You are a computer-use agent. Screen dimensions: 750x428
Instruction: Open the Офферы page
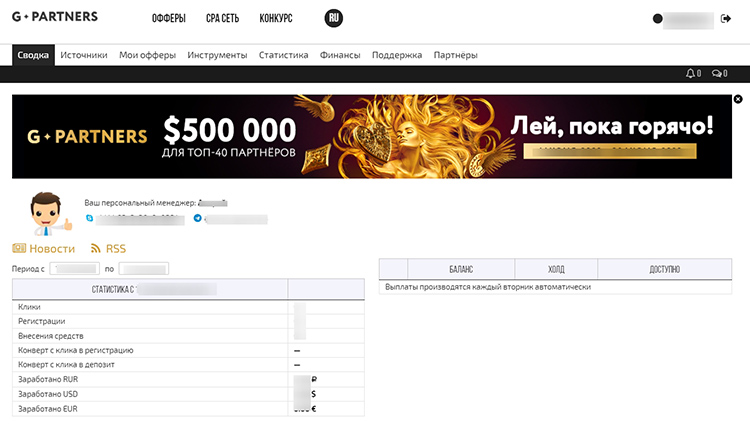[x=169, y=18]
